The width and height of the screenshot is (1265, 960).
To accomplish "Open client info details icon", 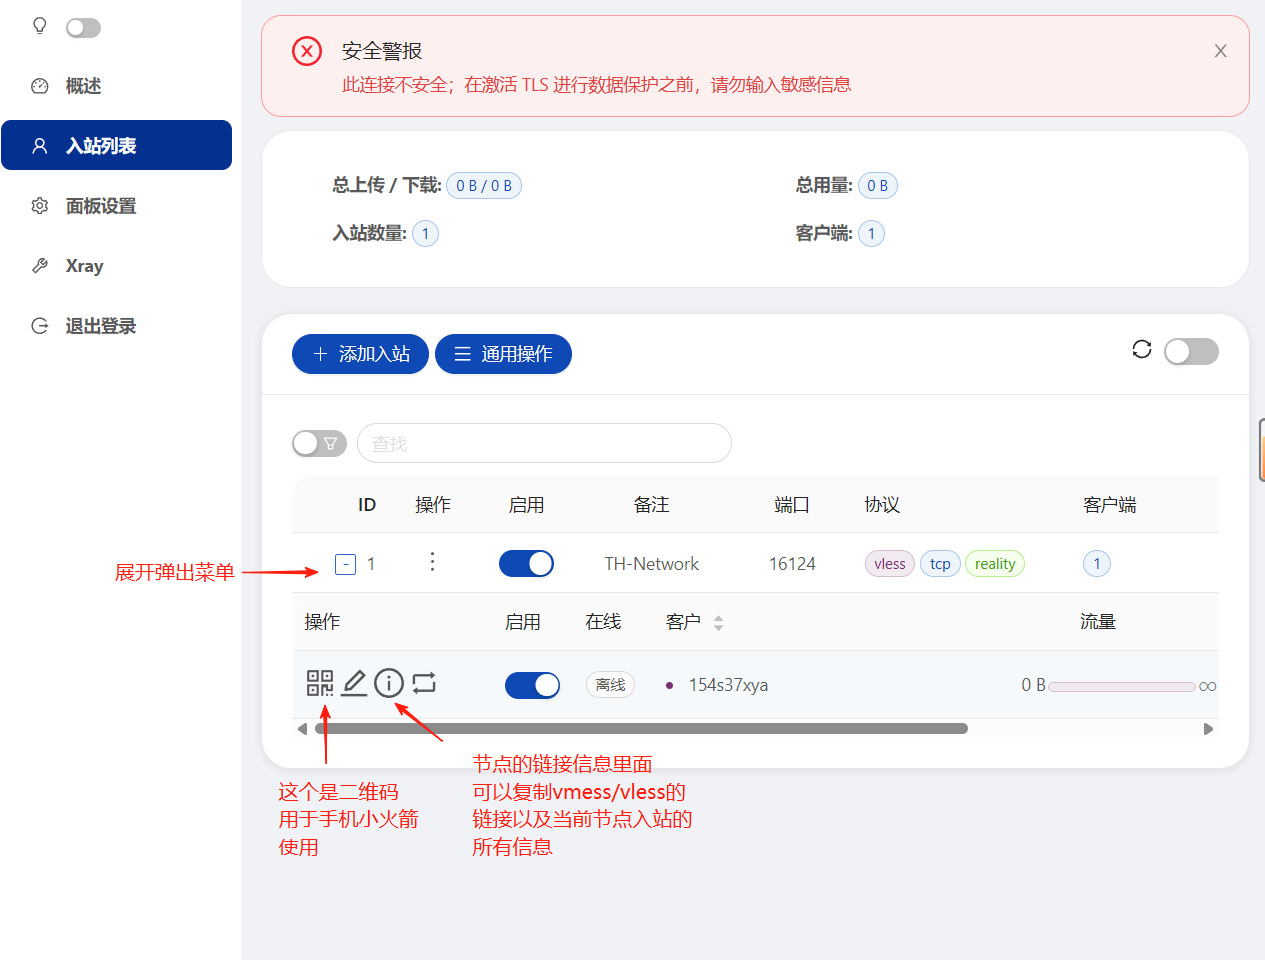I will [x=389, y=683].
